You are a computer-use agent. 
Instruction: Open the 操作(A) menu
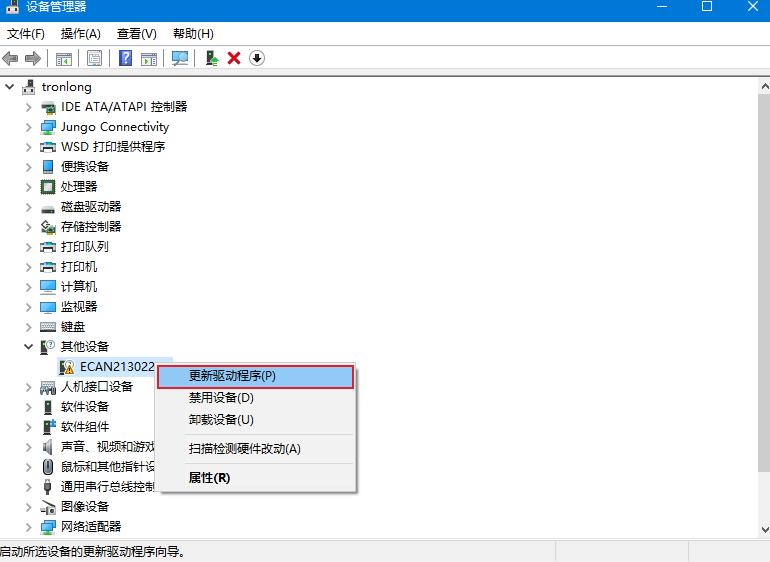(x=81, y=34)
